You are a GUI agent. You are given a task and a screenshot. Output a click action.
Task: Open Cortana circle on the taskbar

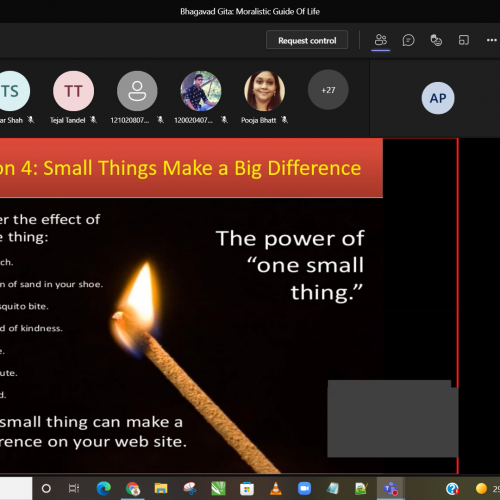[46, 489]
